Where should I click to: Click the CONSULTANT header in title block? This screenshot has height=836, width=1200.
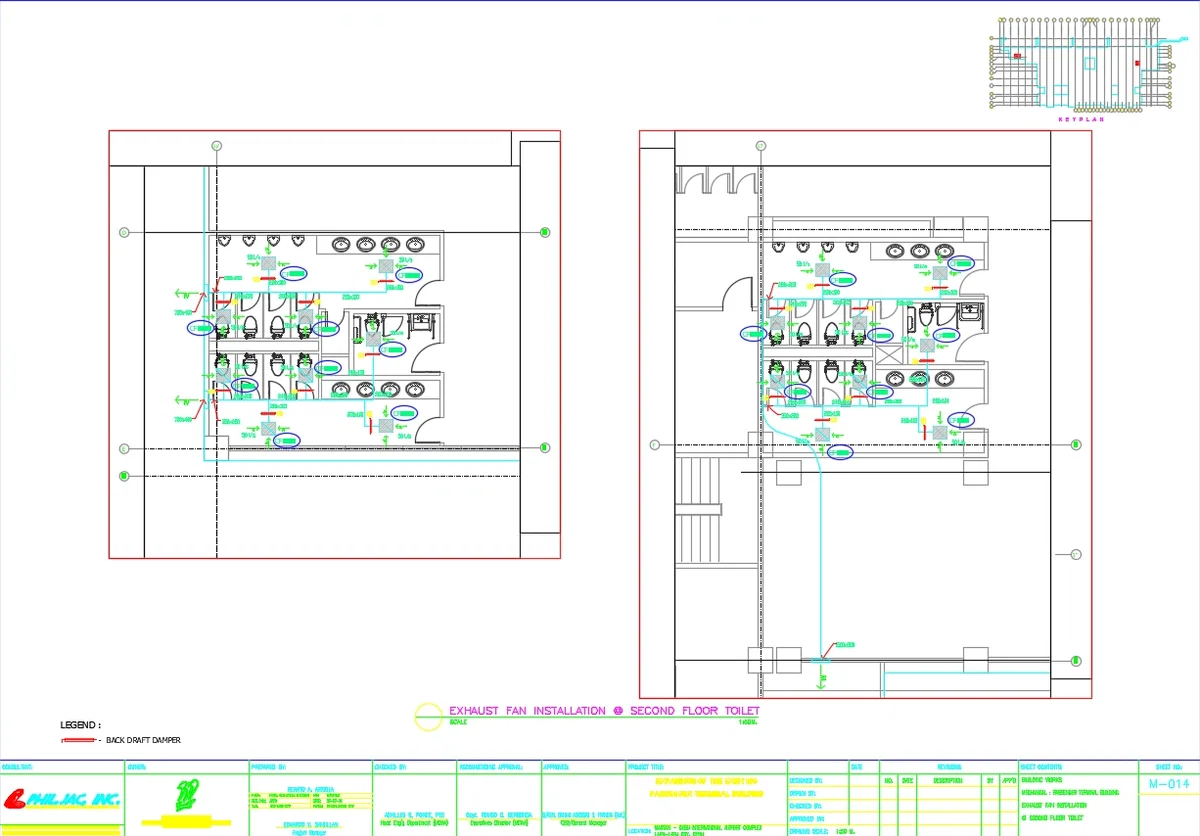click(17, 767)
